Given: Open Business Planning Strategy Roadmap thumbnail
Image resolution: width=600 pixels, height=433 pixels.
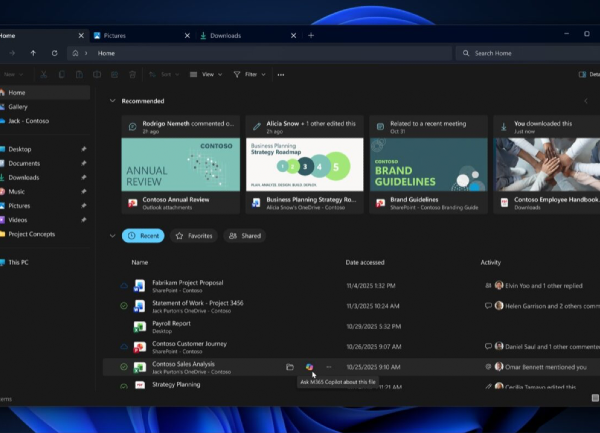Looking at the screenshot, I should tap(305, 164).
